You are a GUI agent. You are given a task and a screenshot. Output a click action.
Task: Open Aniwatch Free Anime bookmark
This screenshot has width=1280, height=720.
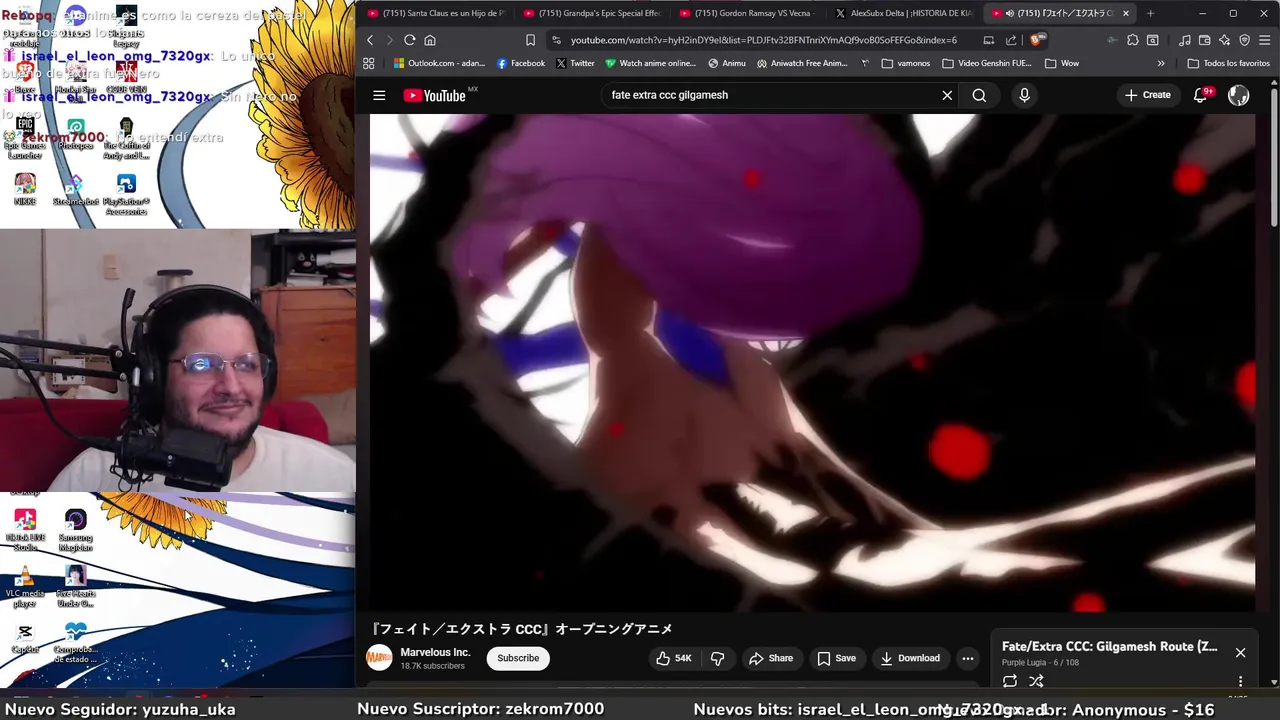802,63
